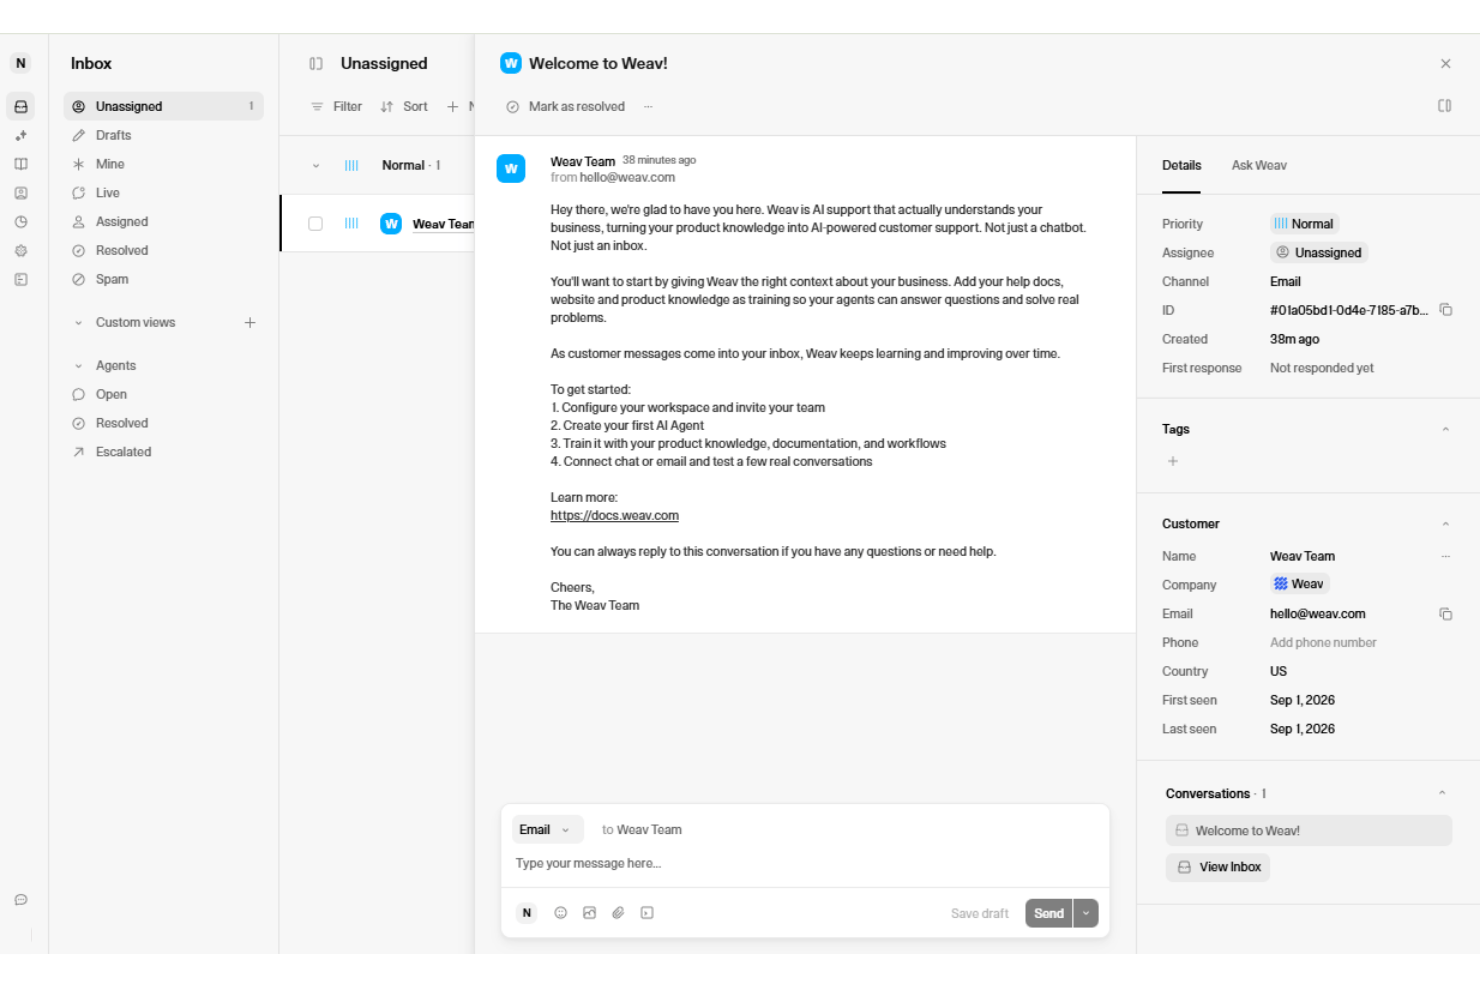Send the message

[1048, 913]
